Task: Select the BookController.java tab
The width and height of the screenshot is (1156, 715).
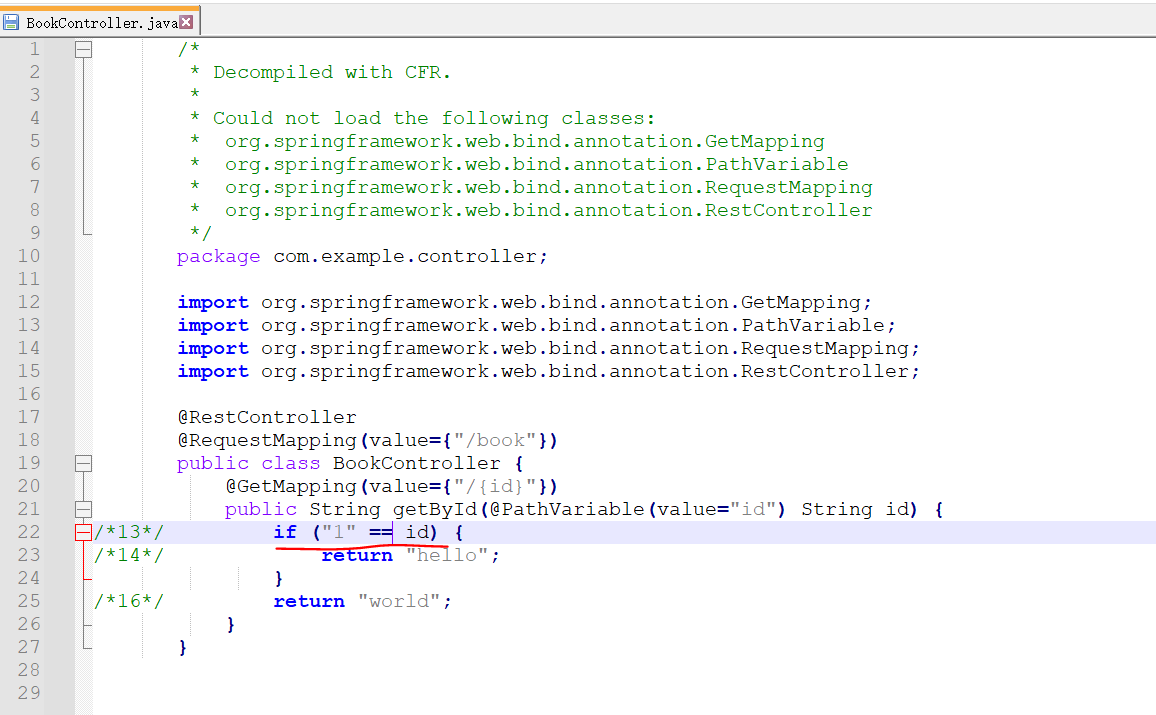Action: (101, 22)
